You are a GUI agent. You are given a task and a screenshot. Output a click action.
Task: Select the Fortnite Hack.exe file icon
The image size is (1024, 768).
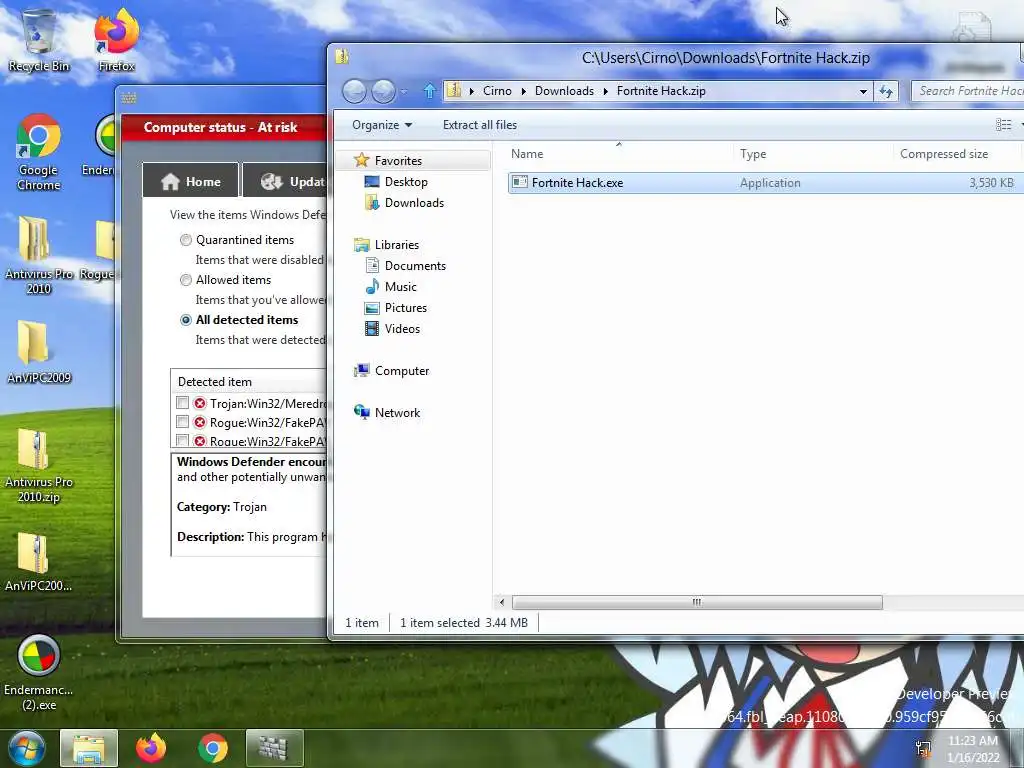[520, 182]
